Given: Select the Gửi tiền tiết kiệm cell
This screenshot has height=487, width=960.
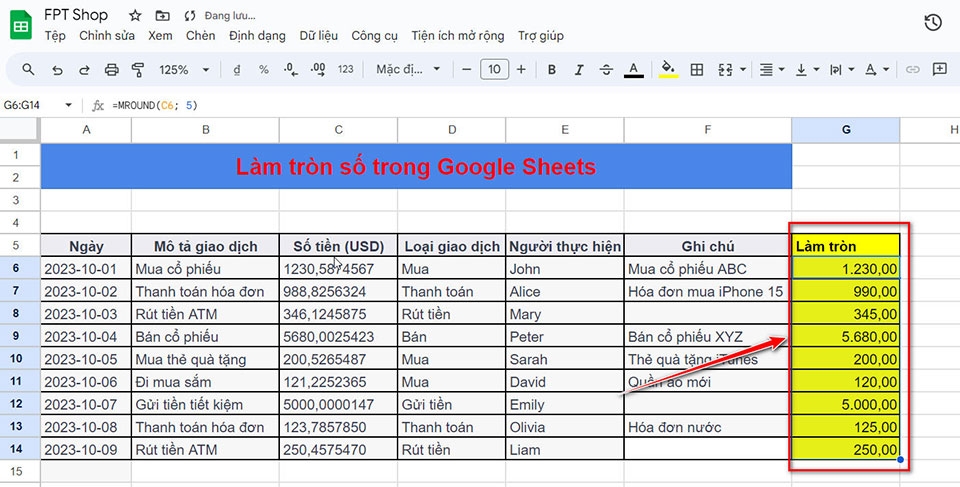Looking at the screenshot, I should [x=205, y=404].
